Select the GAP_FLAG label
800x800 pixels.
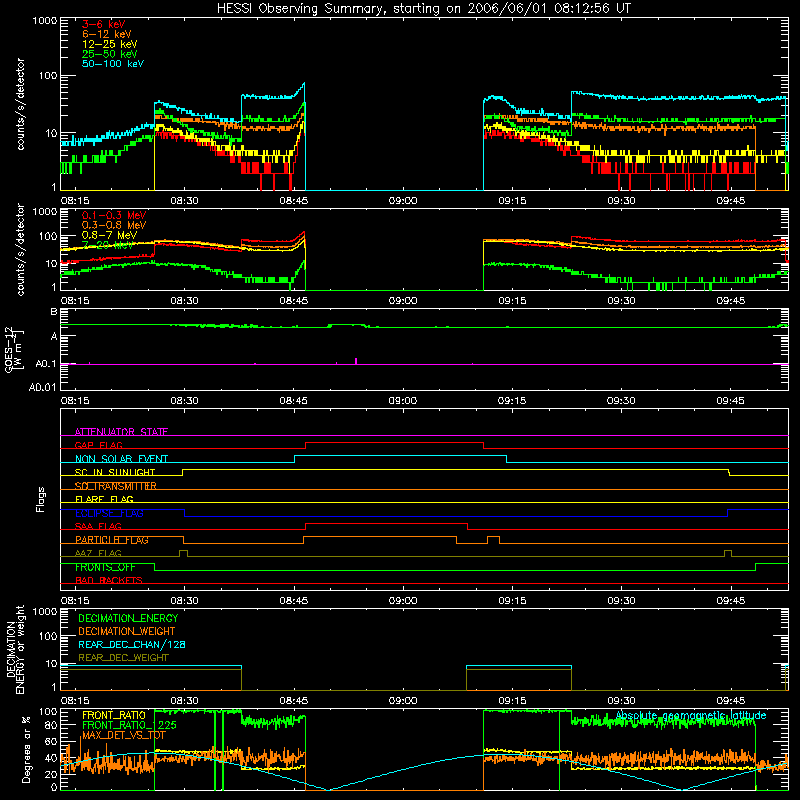coord(99,445)
